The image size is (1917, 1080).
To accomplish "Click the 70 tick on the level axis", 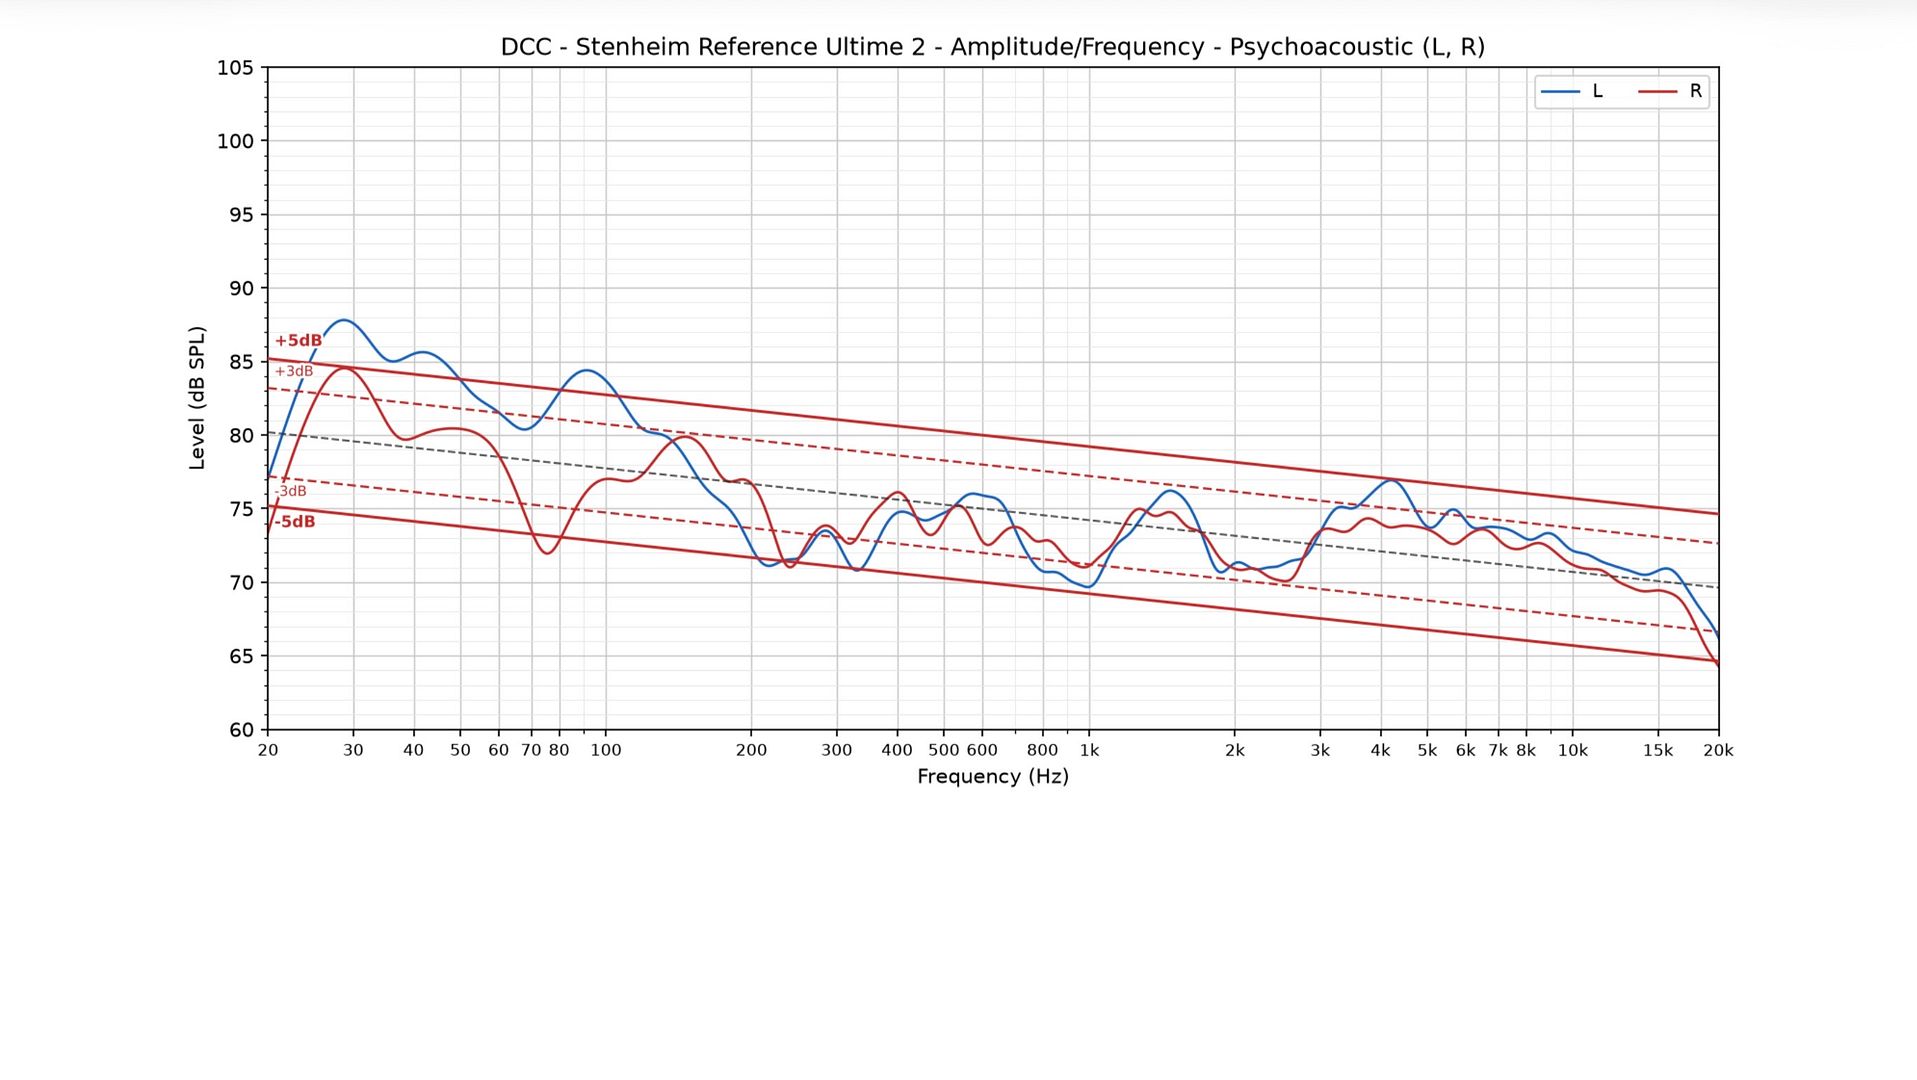I will 242,583.
